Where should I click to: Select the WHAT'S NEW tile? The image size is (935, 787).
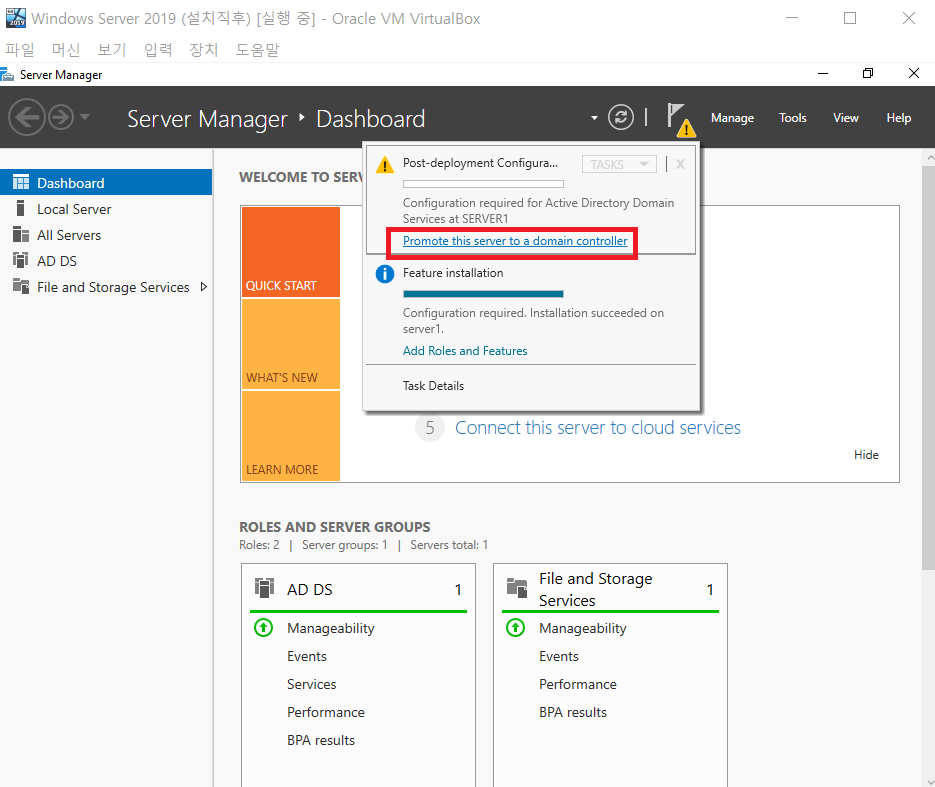[x=291, y=344]
